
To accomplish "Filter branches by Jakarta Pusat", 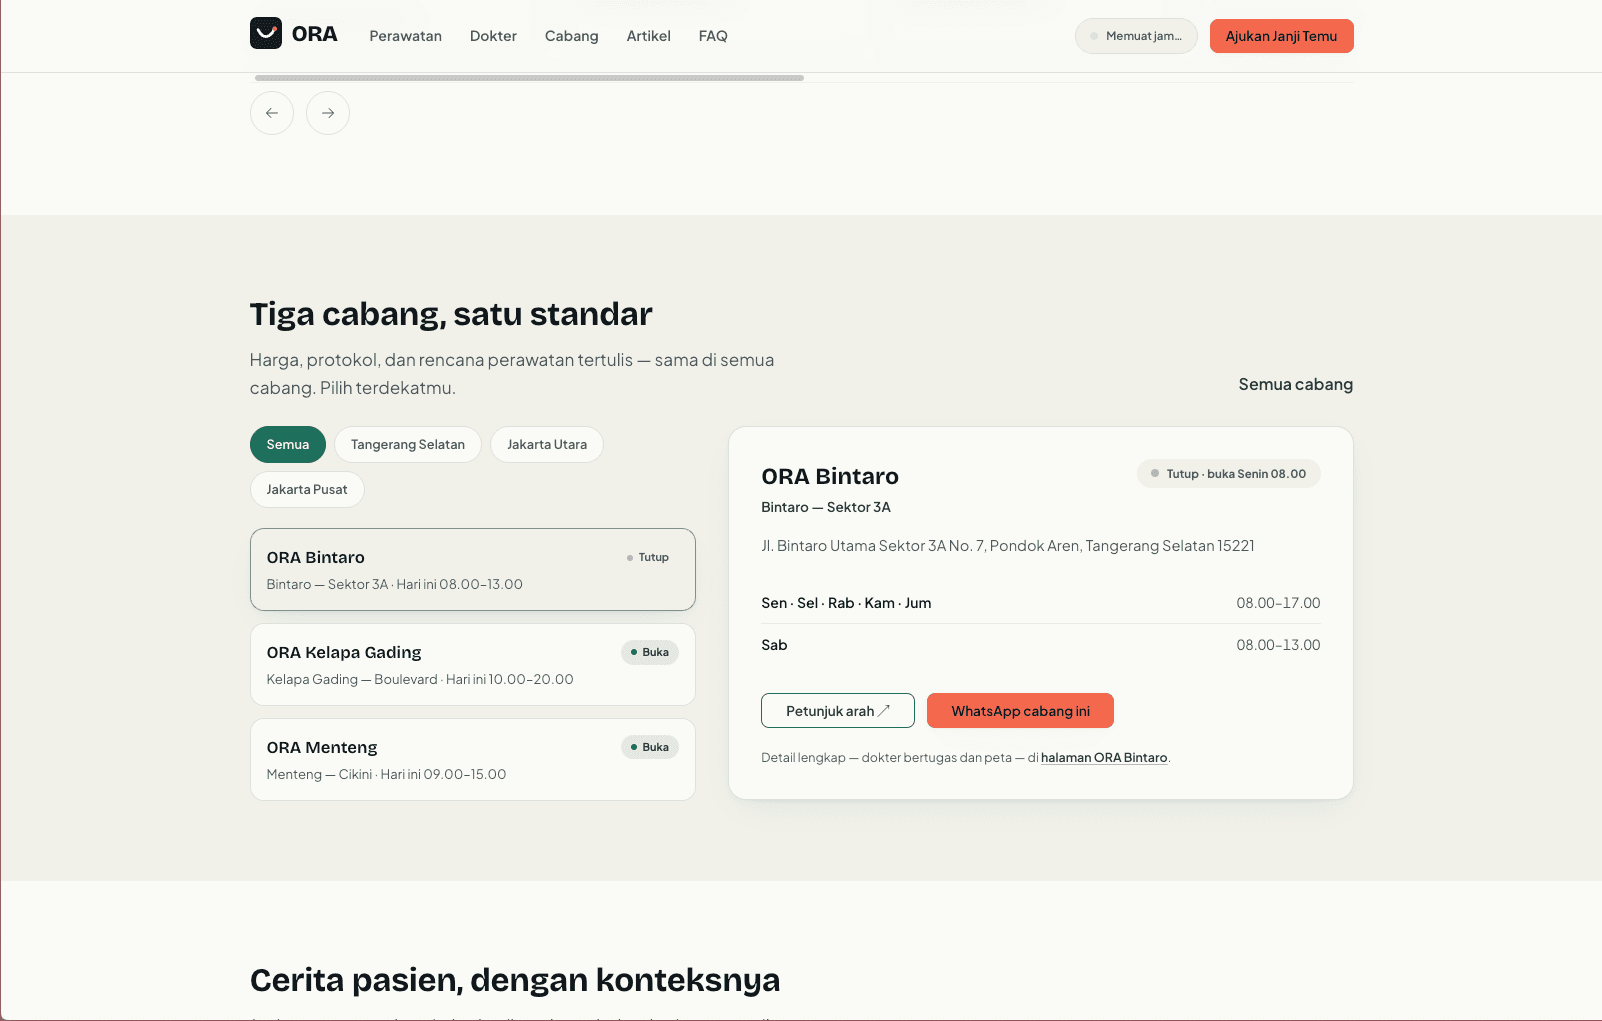I will click(x=307, y=490).
